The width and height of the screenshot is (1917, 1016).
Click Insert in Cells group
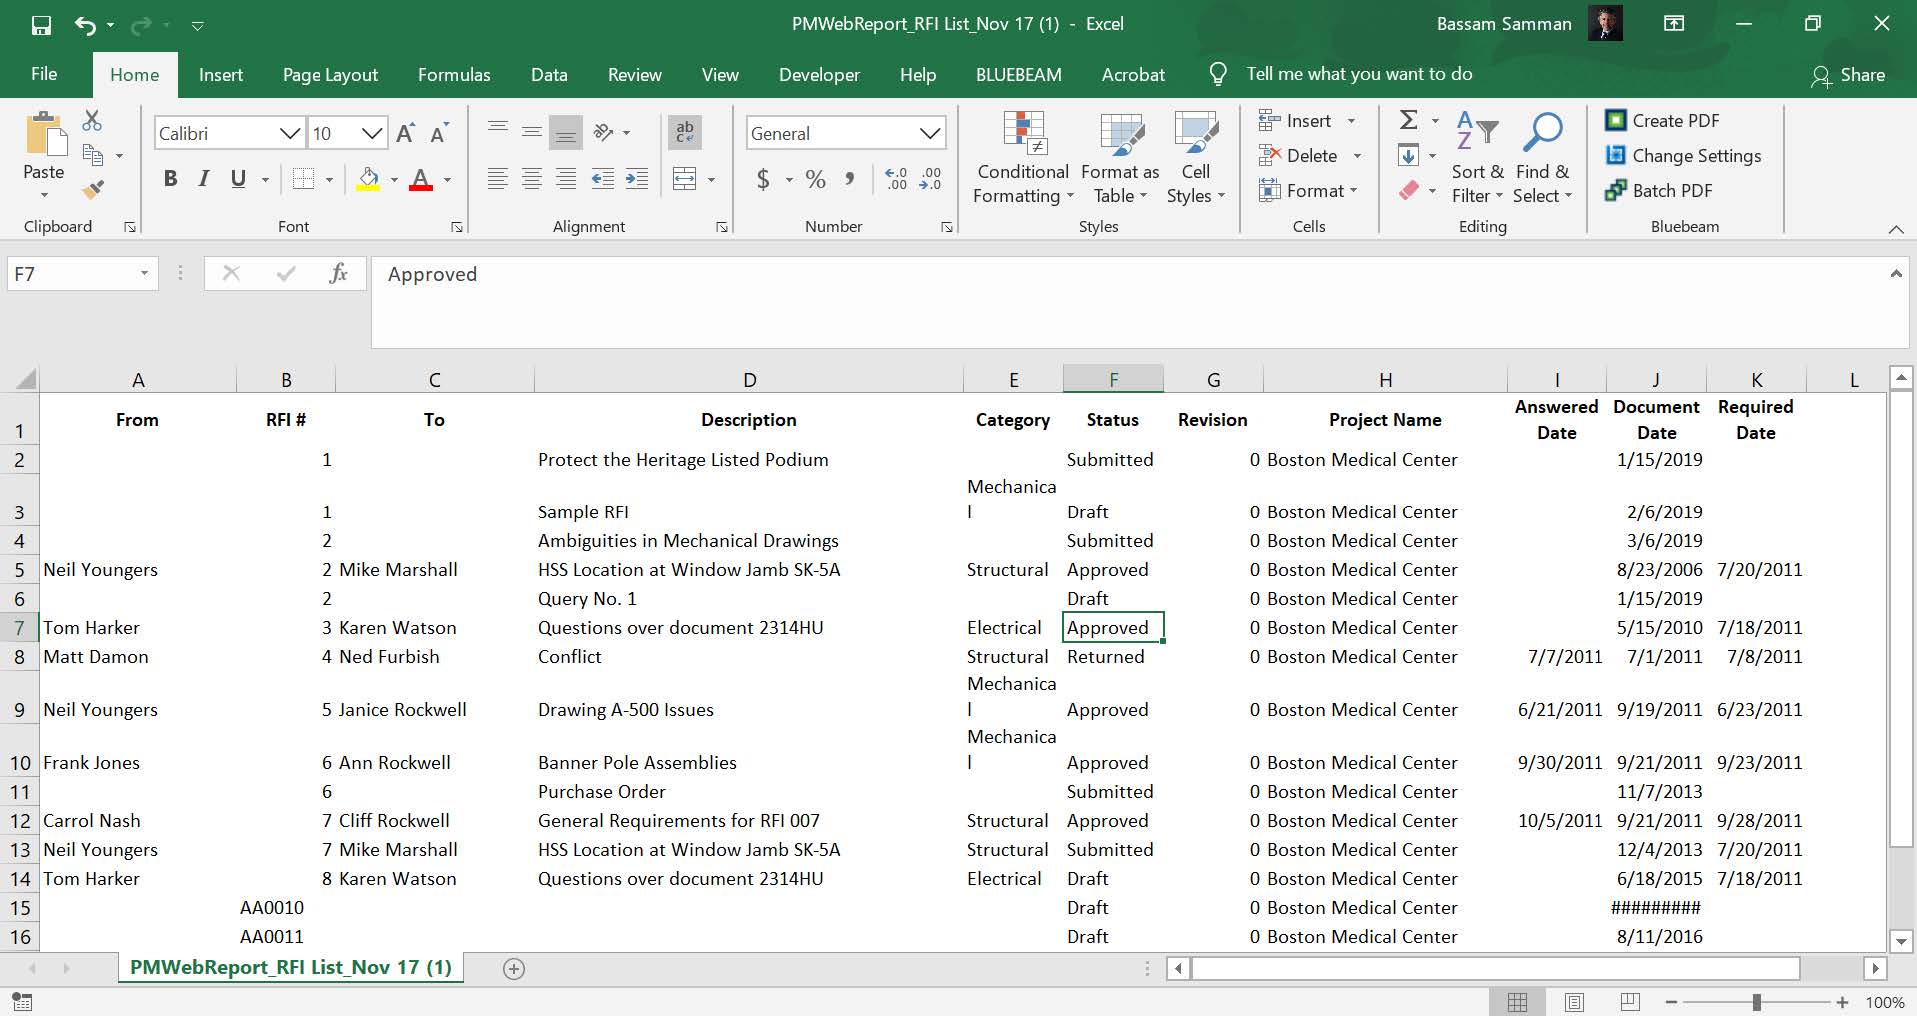[x=1307, y=120]
